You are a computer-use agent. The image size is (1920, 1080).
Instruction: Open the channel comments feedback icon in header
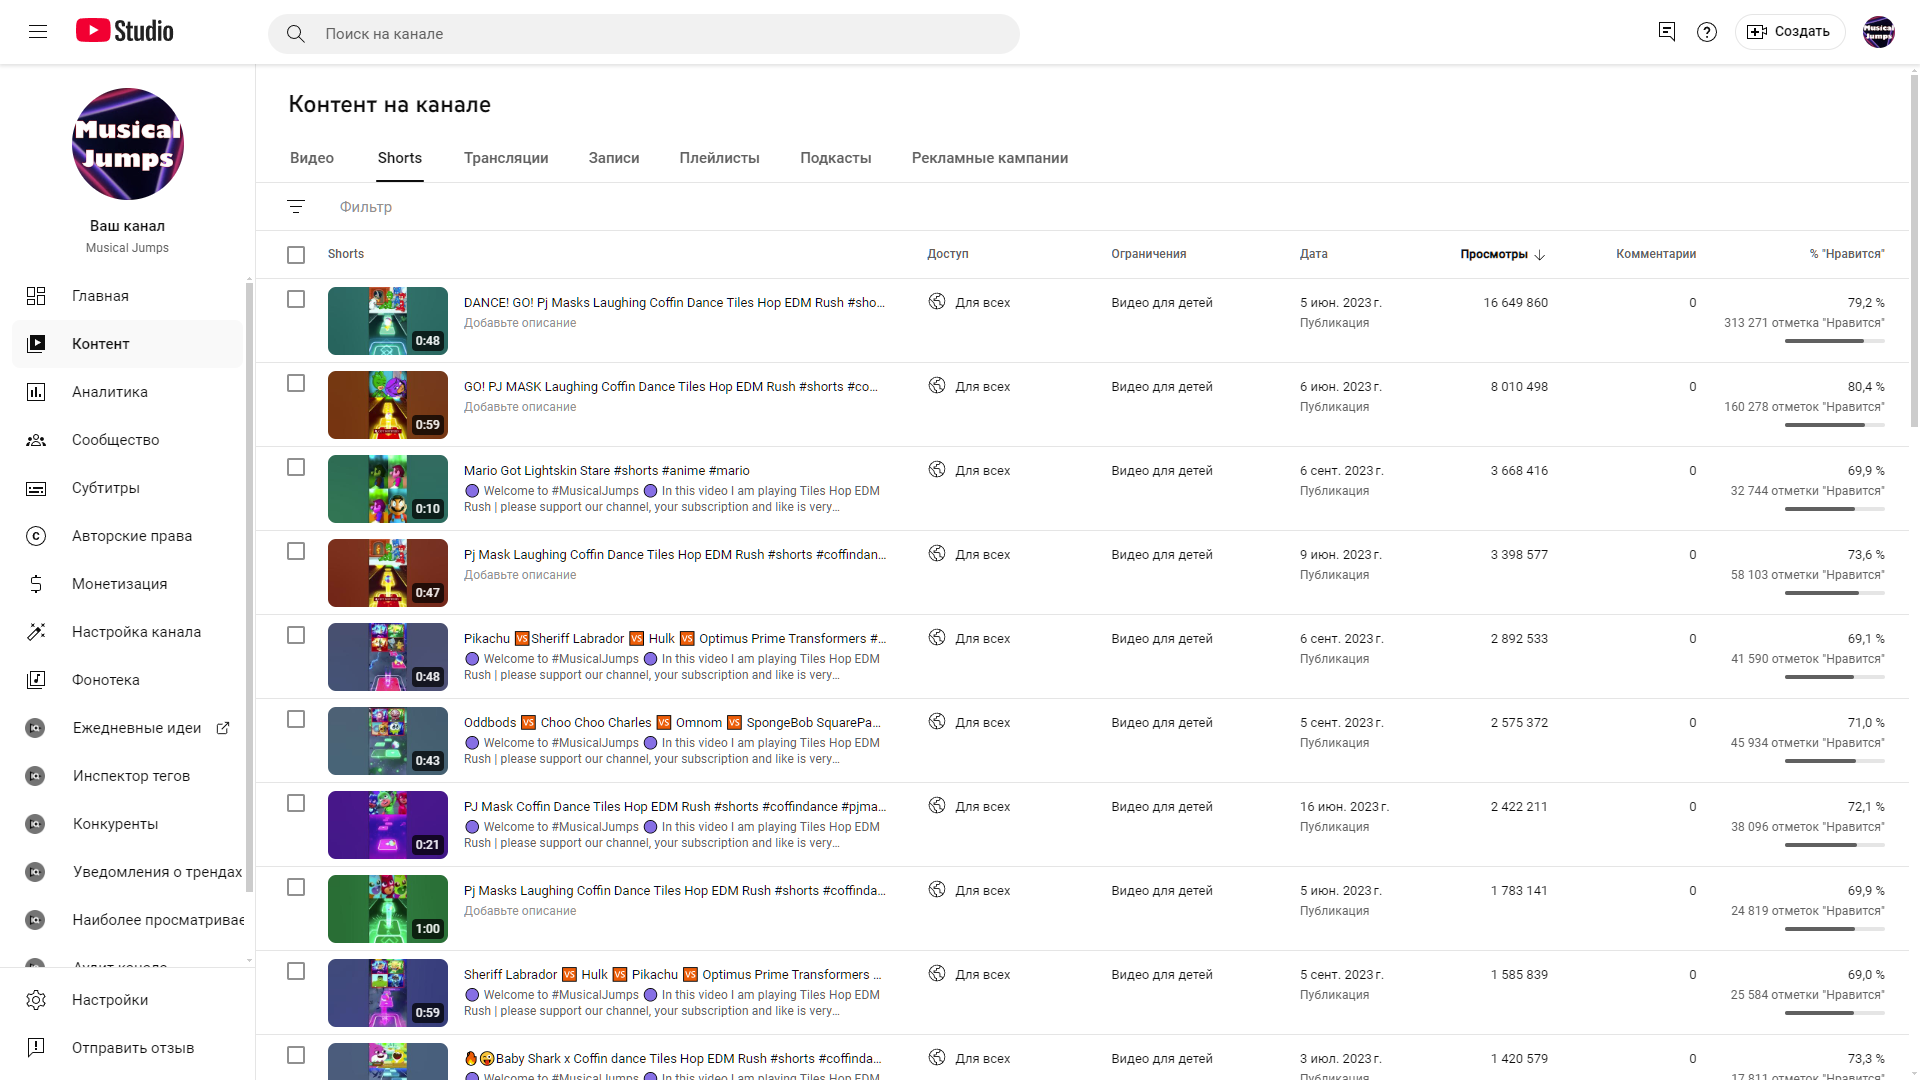click(1666, 32)
